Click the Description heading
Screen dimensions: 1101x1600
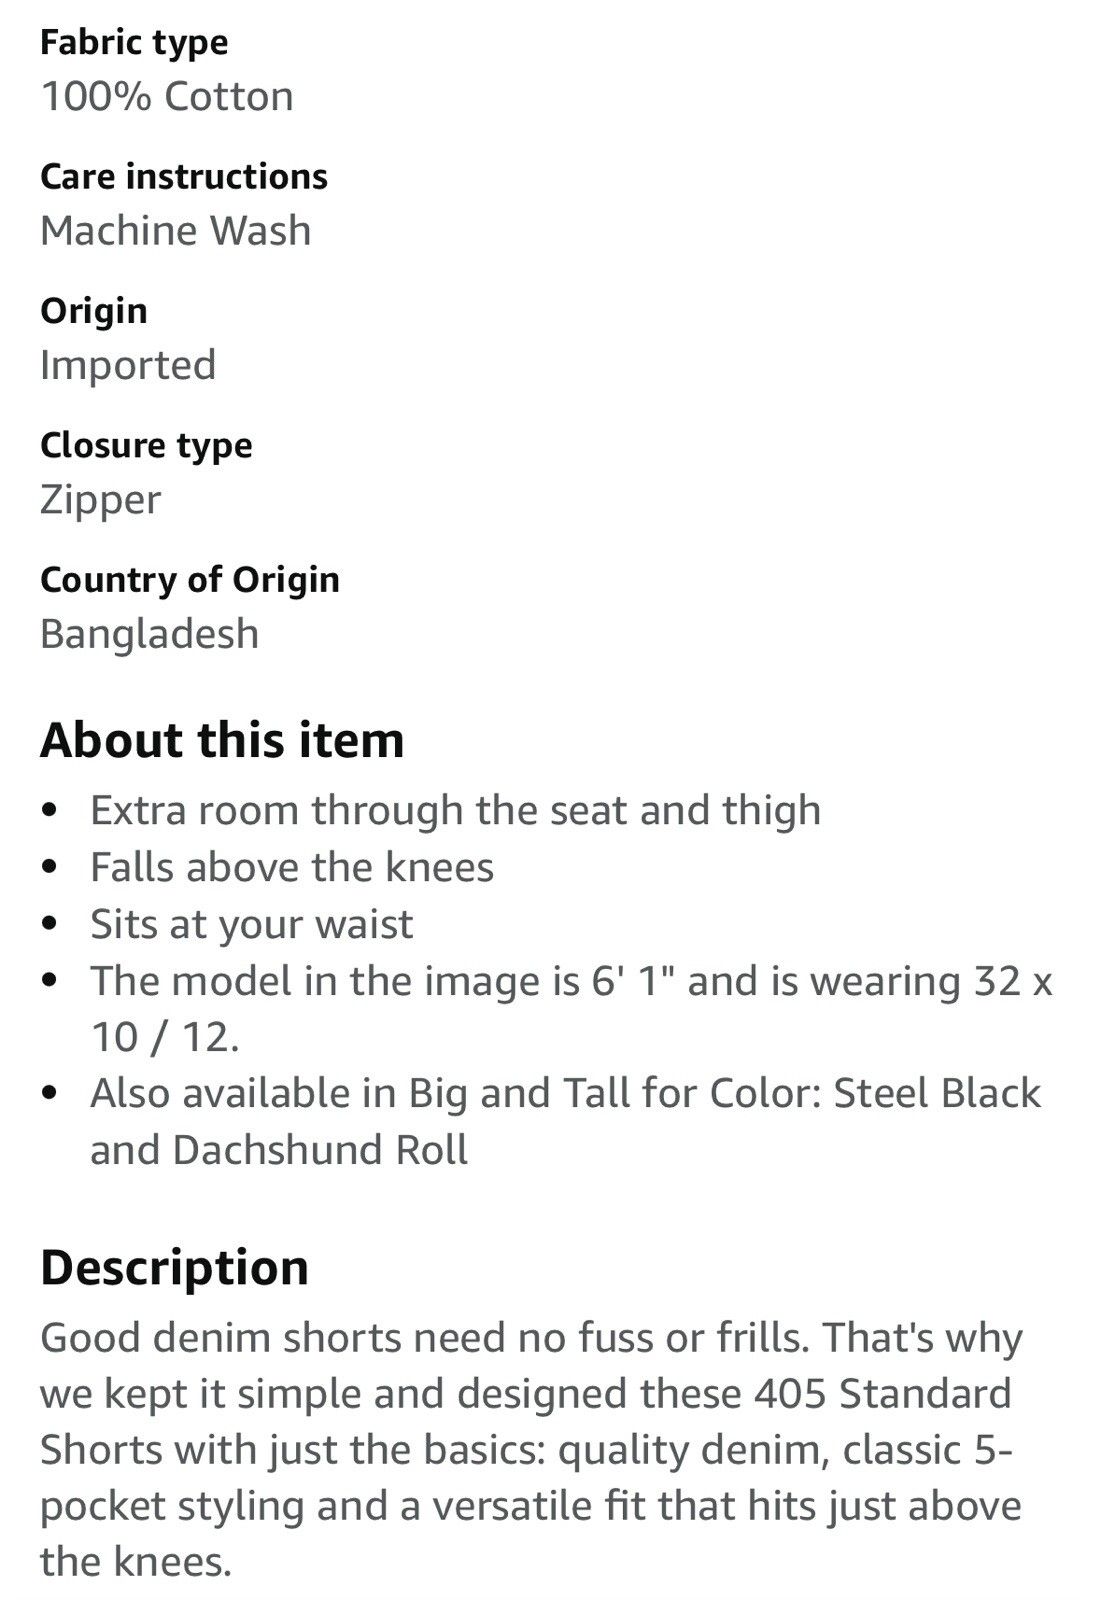point(174,1268)
